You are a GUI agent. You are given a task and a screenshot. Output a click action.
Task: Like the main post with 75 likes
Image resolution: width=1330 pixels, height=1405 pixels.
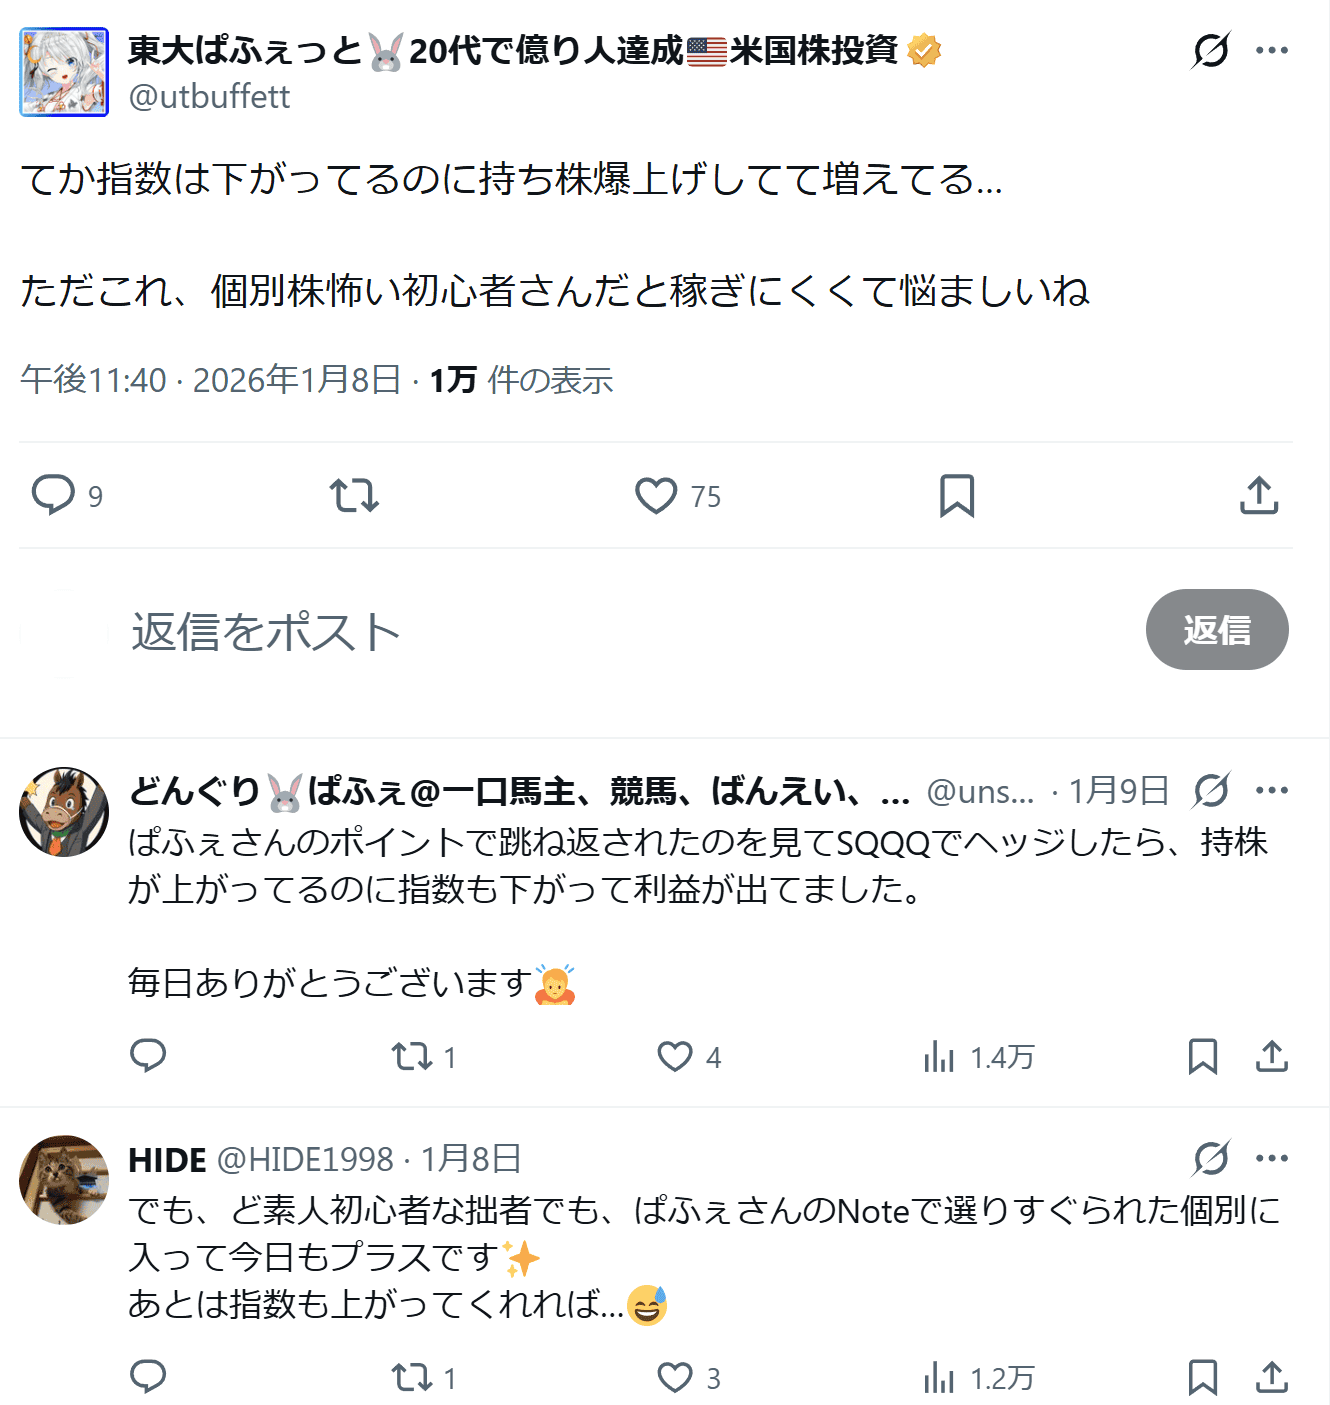coord(678,495)
